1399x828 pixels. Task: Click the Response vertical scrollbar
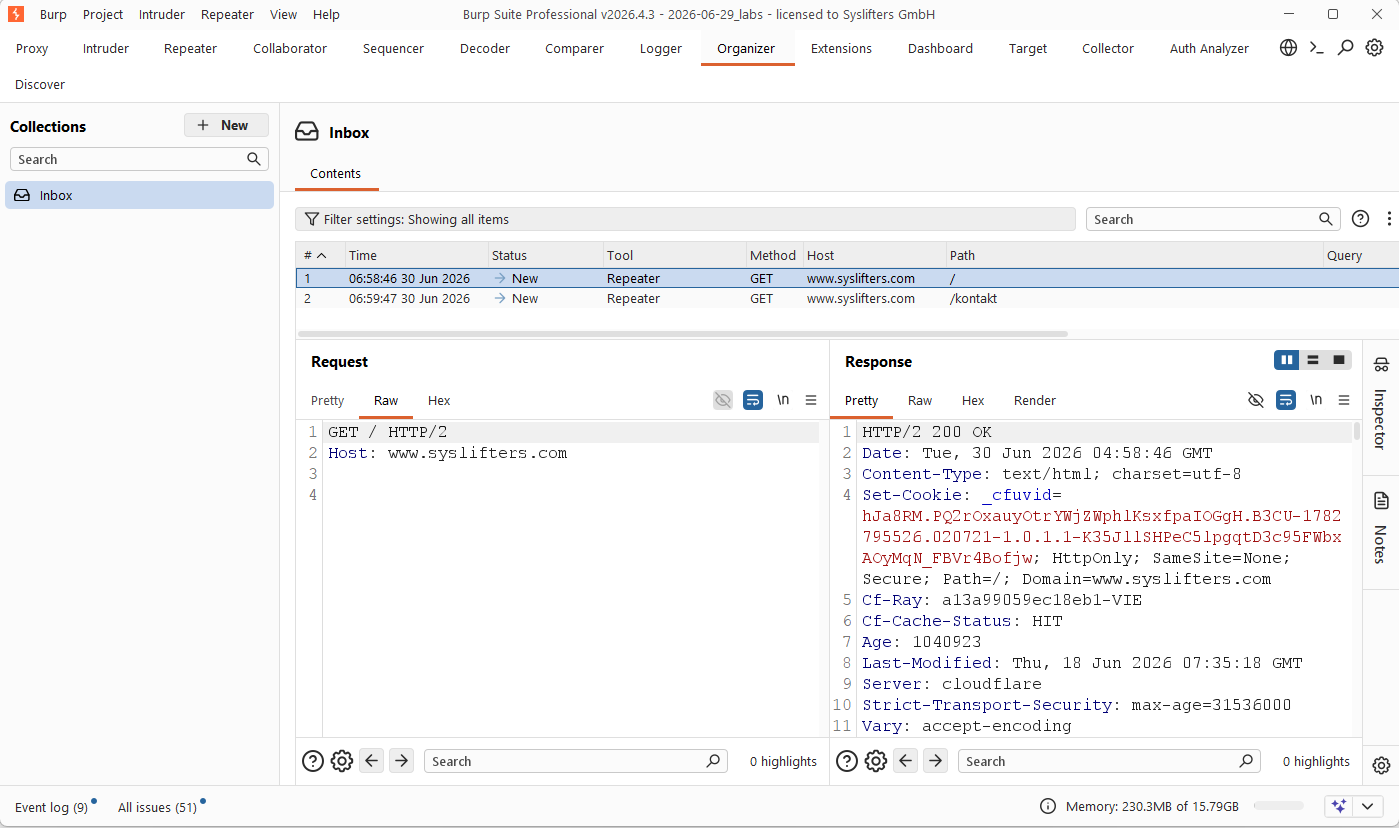coord(1357,432)
